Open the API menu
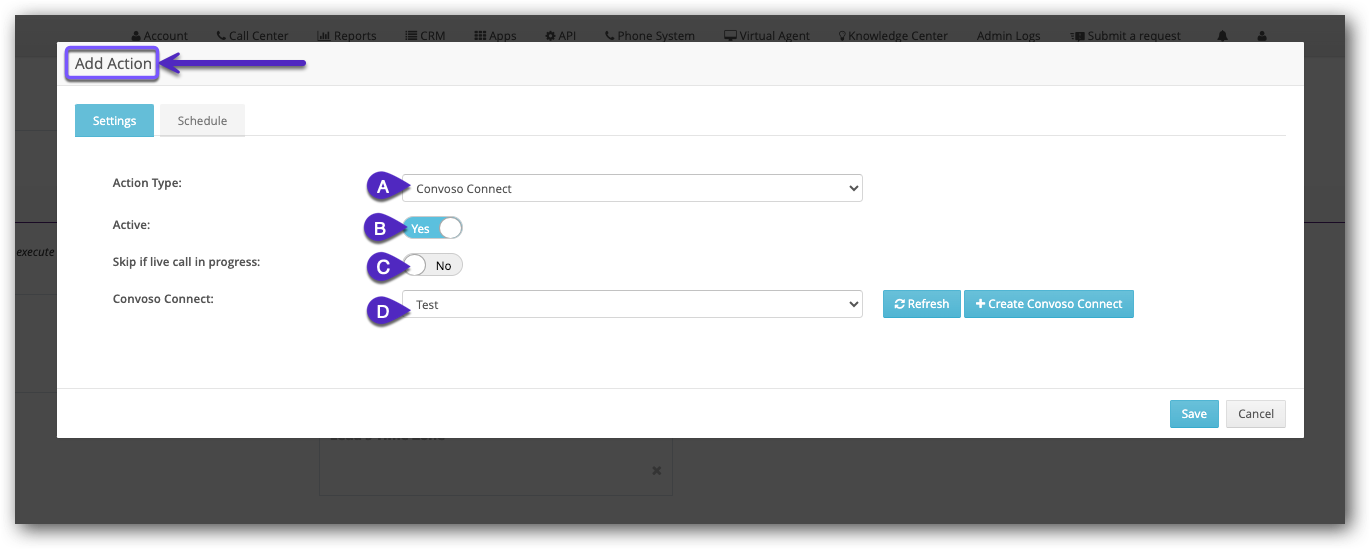The width and height of the screenshot is (1370, 549). pyautogui.click(x=560, y=36)
